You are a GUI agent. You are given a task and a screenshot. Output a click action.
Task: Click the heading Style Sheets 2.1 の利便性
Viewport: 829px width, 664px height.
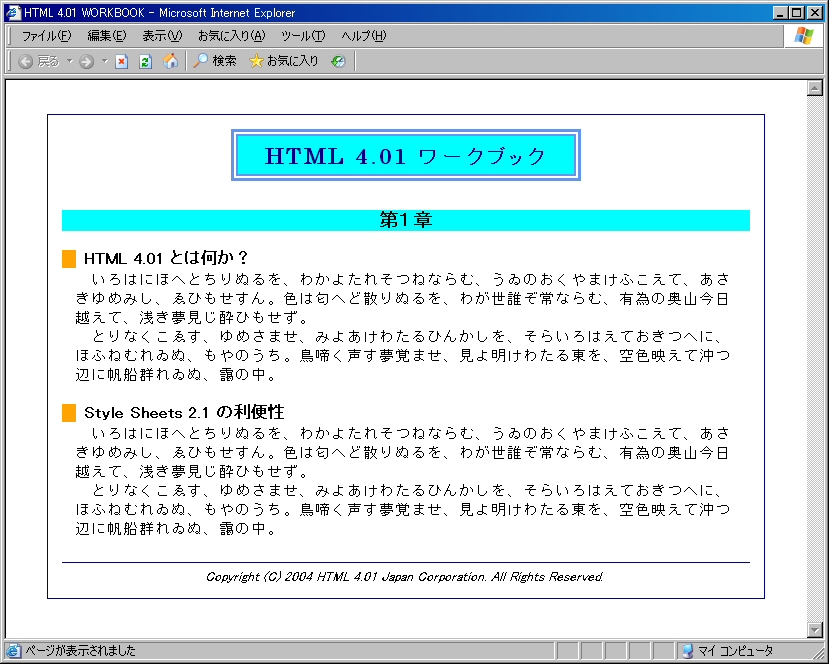[x=184, y=412]
